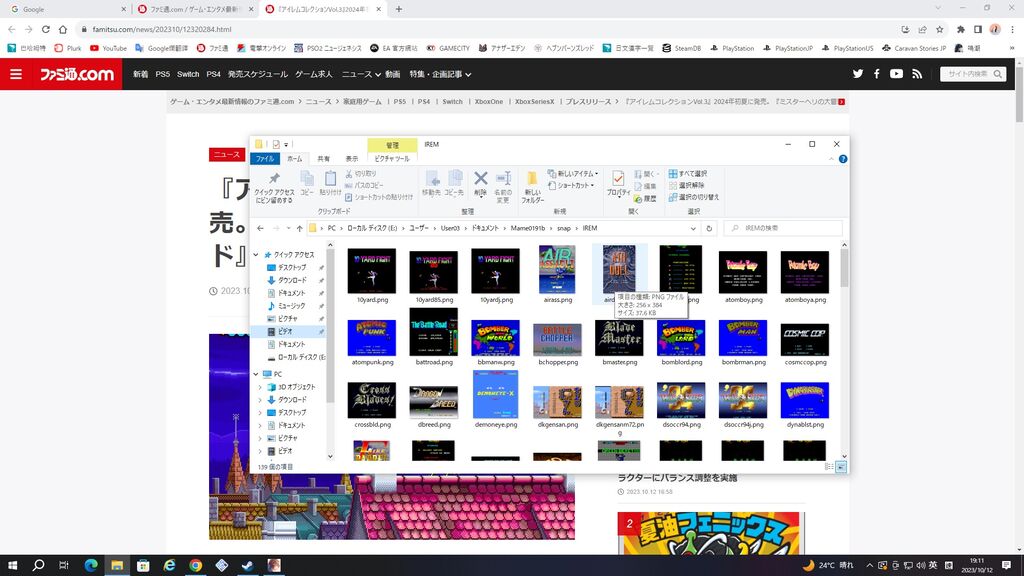Expand Famitsu ニュース navigation dropdown
The width and height of the screenshot is (1024, 576).
tap(361, 74)
